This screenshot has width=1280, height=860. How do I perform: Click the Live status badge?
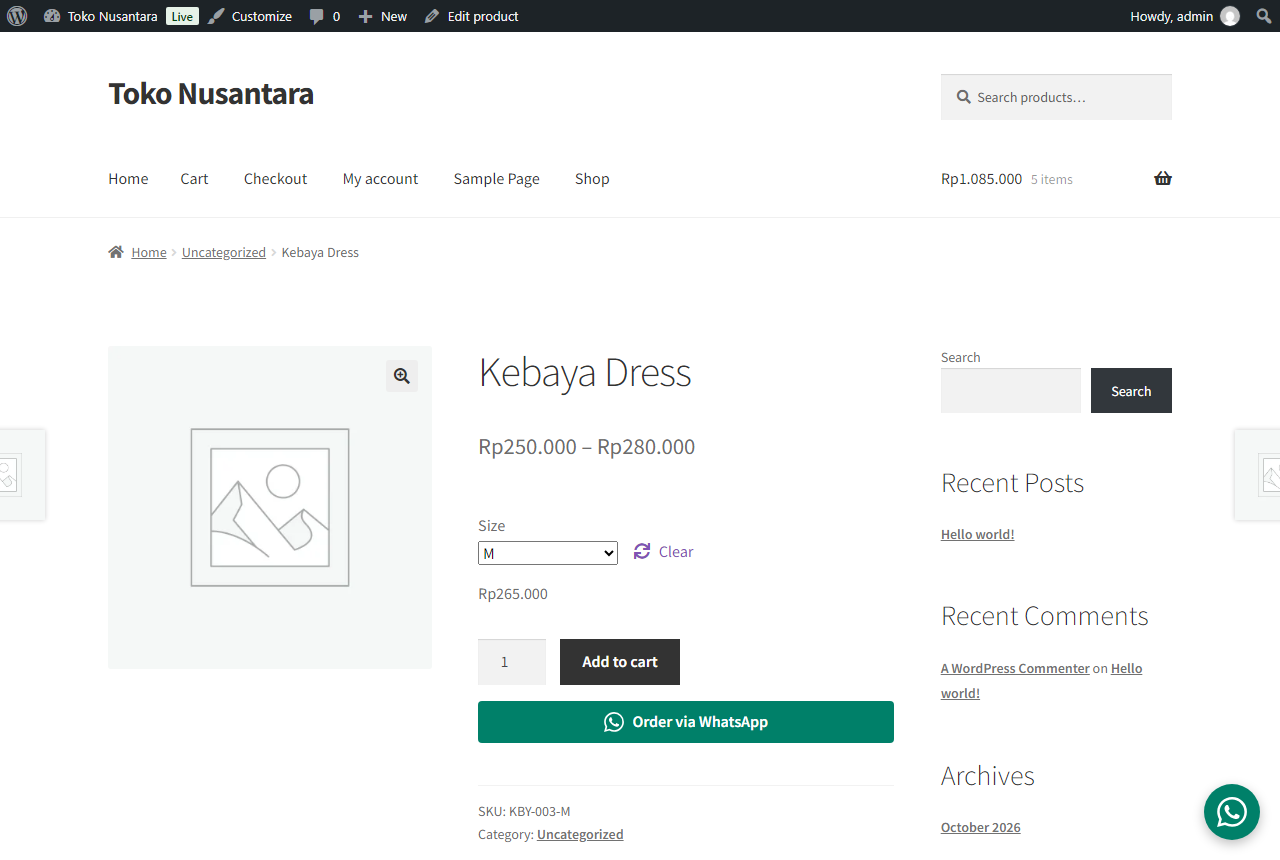[x=182, y=16]
